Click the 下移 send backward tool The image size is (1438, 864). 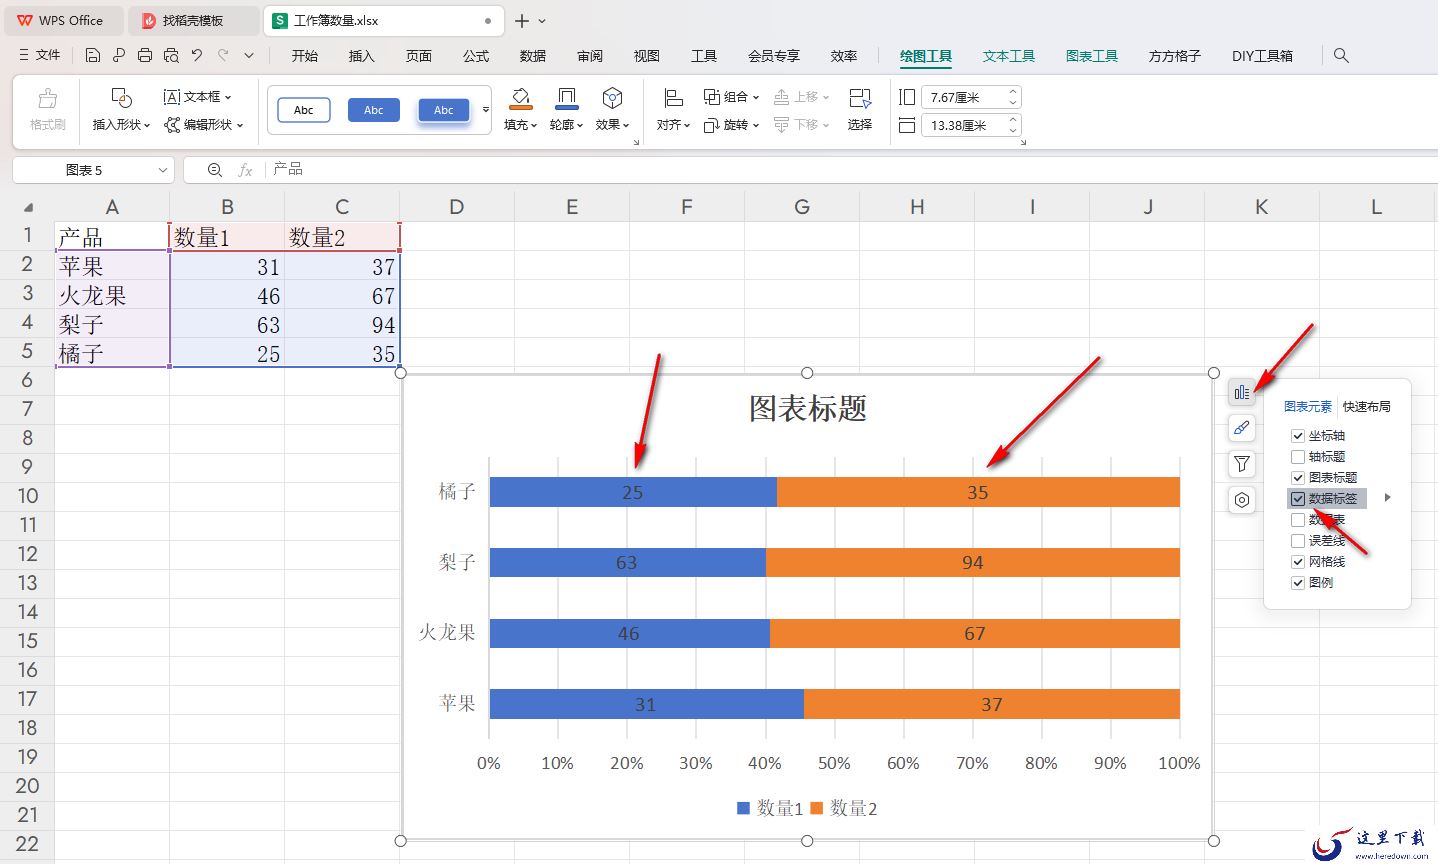click(802, 125)
